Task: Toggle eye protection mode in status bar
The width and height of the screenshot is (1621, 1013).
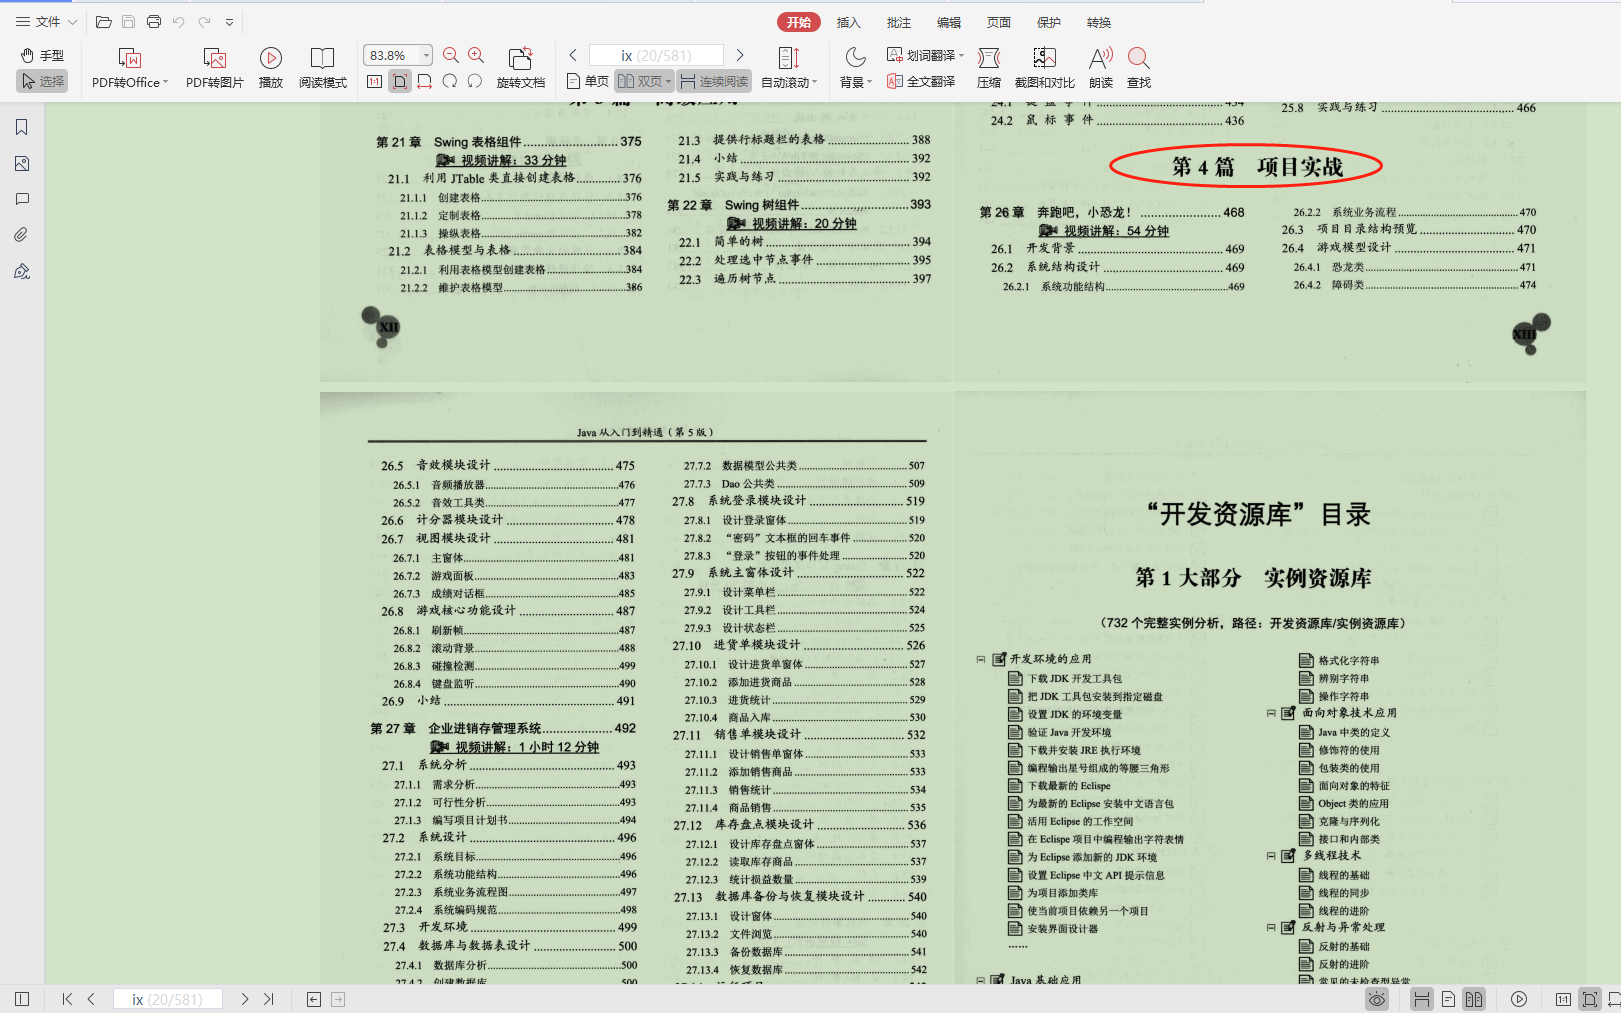Action: (x=1377, y=999)
